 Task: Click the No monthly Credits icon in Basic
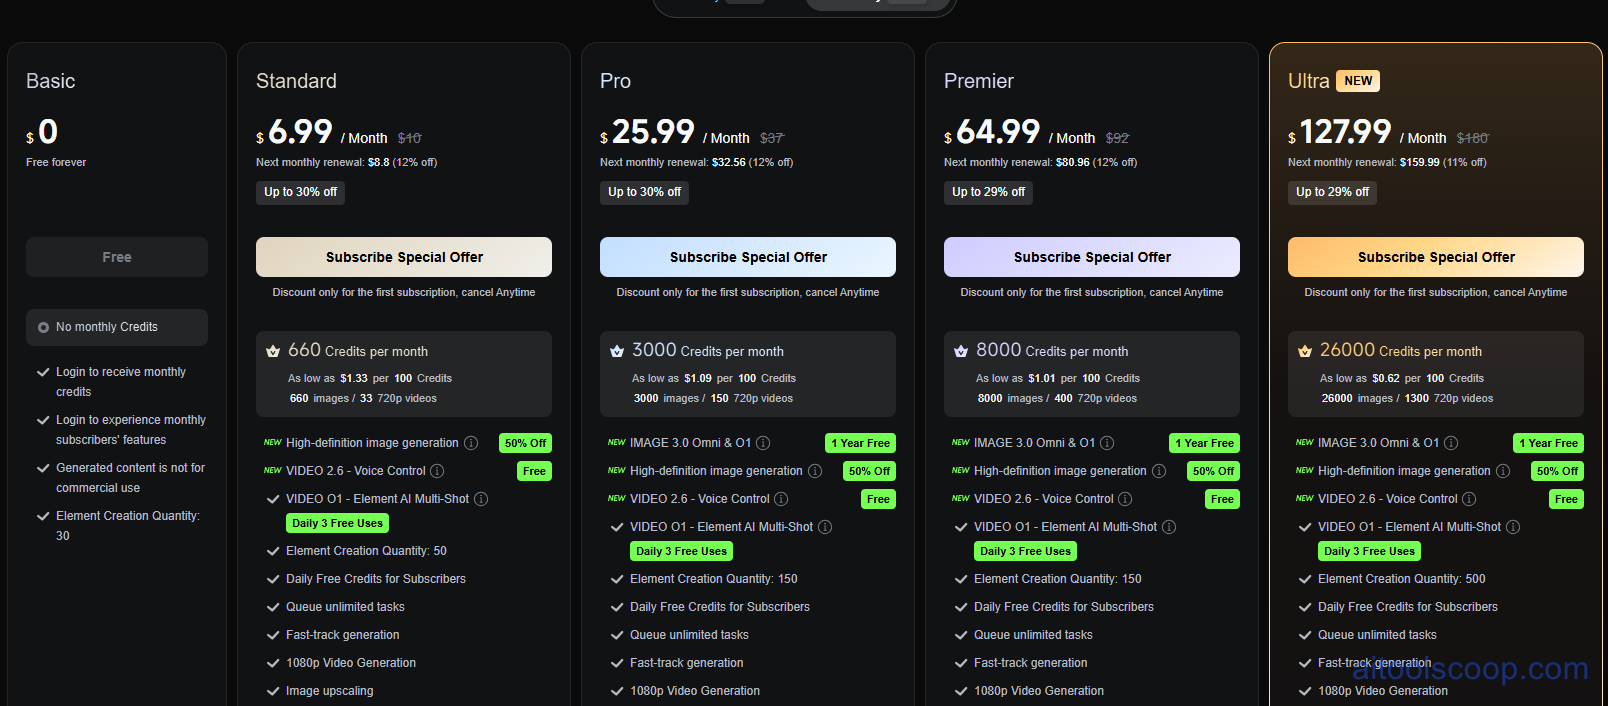pos(43,327)
